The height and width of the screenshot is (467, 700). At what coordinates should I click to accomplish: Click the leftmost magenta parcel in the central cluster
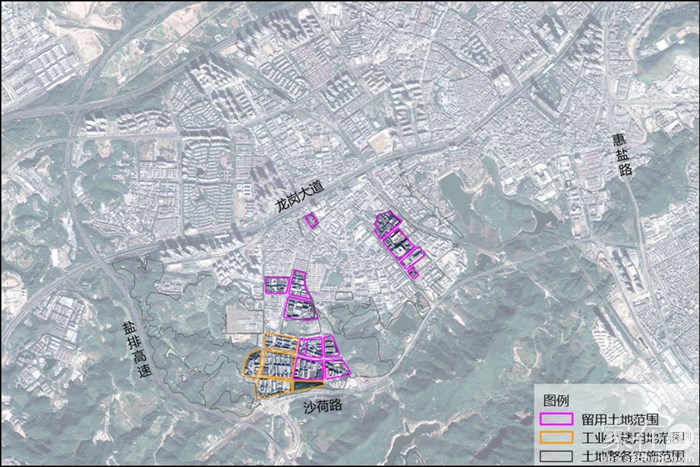(275, 285)
